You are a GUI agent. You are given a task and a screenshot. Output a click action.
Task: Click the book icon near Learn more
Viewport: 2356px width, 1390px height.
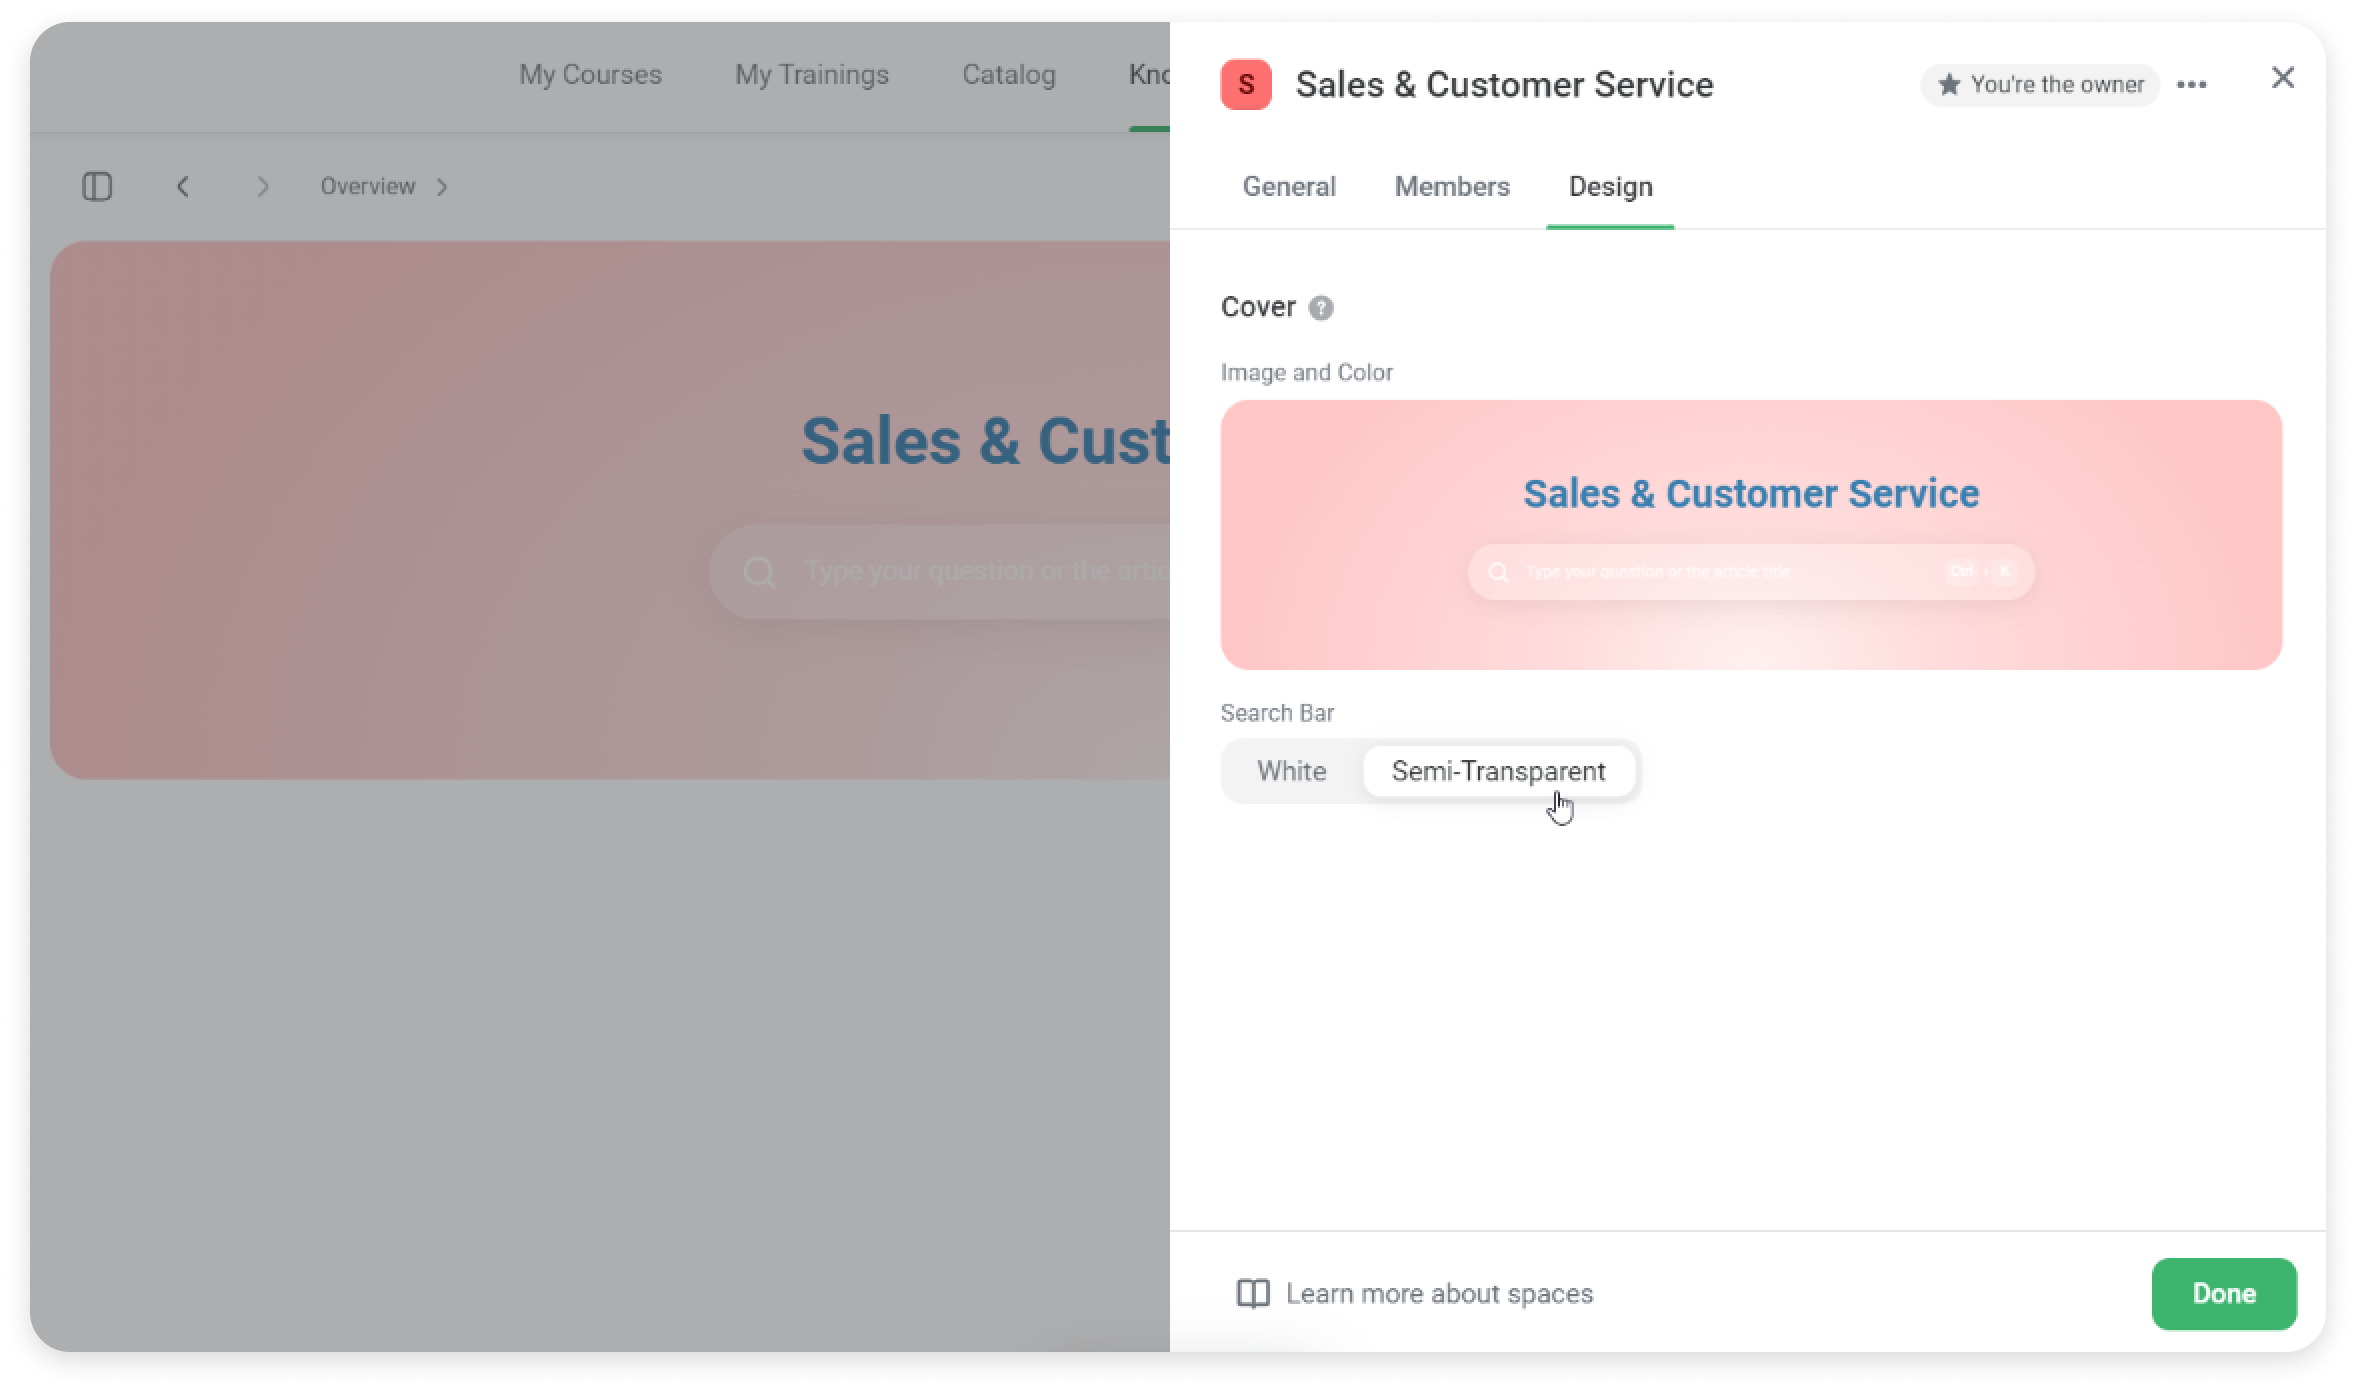1253,1293
